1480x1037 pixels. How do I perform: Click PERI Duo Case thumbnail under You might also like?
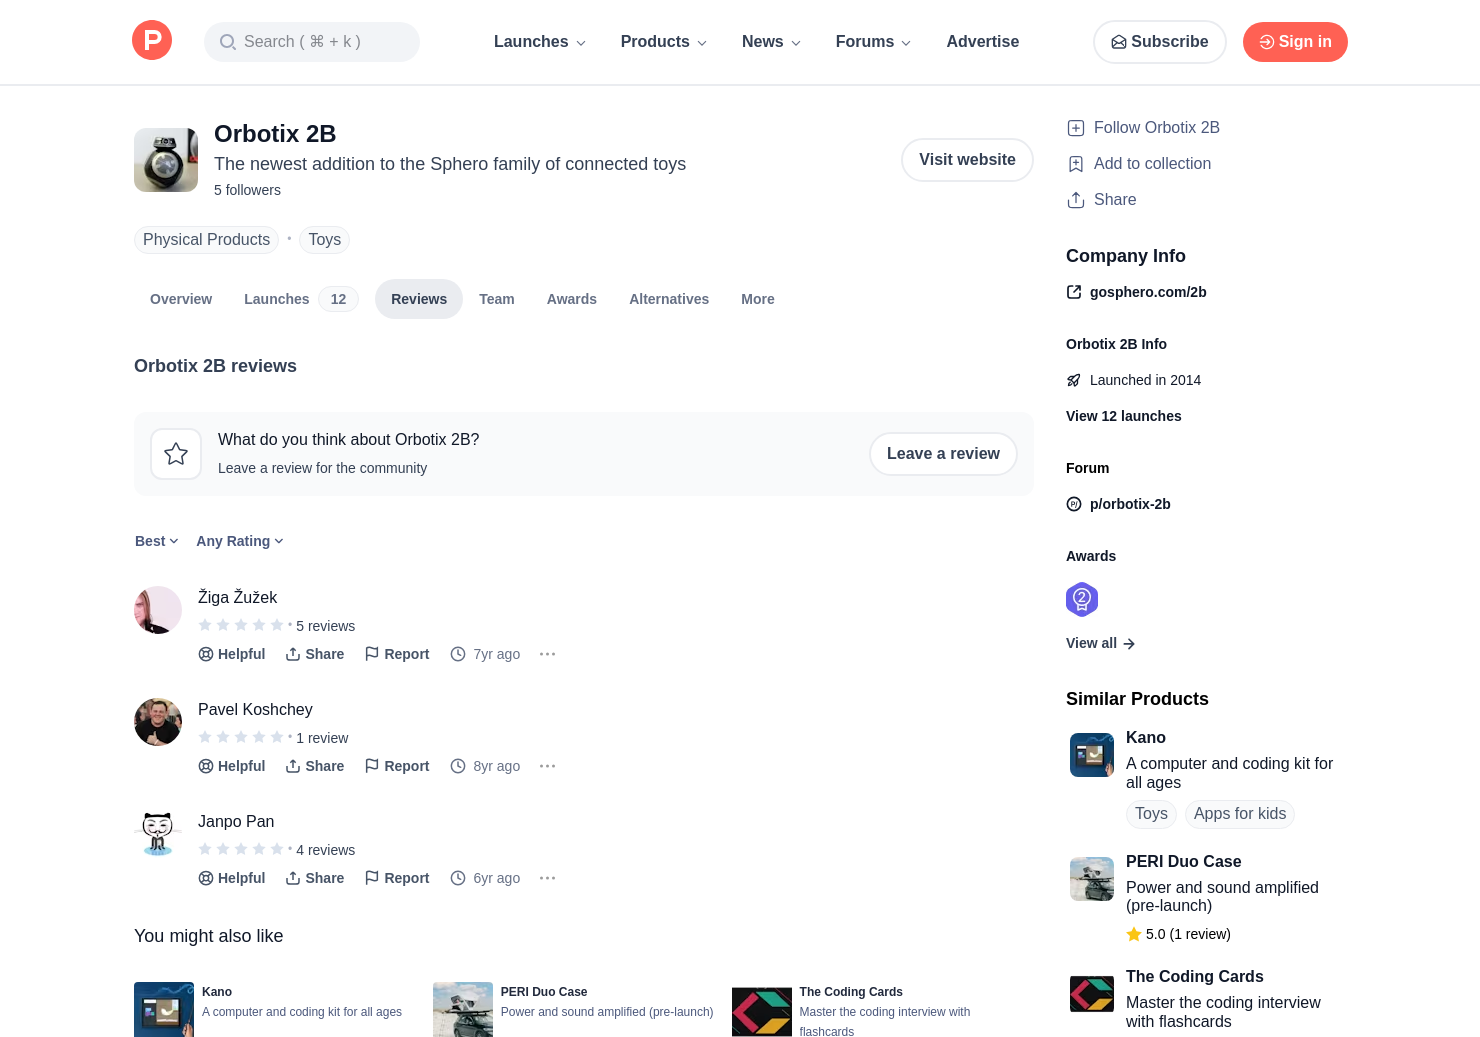pyautogui.click(x=463, y=1010)
